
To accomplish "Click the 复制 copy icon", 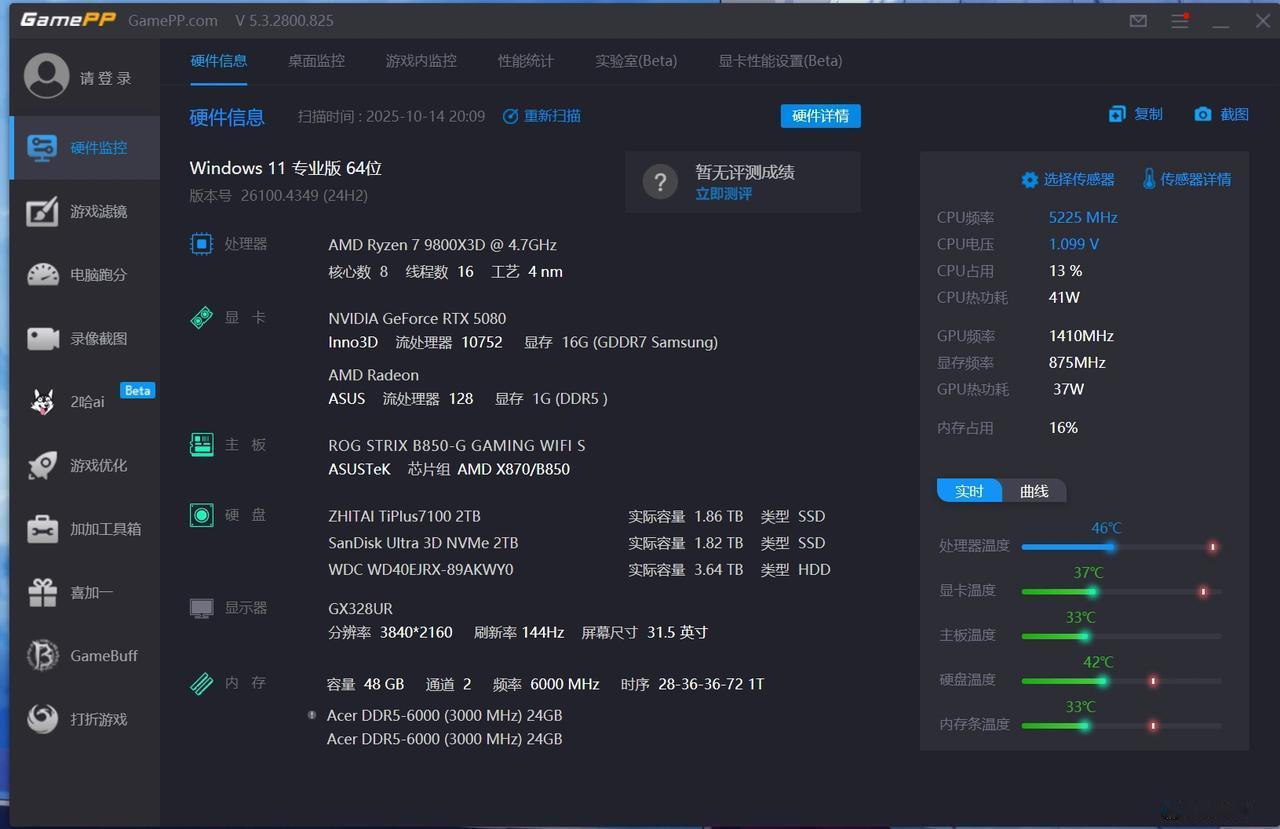I will click(x=1117, y=114).
